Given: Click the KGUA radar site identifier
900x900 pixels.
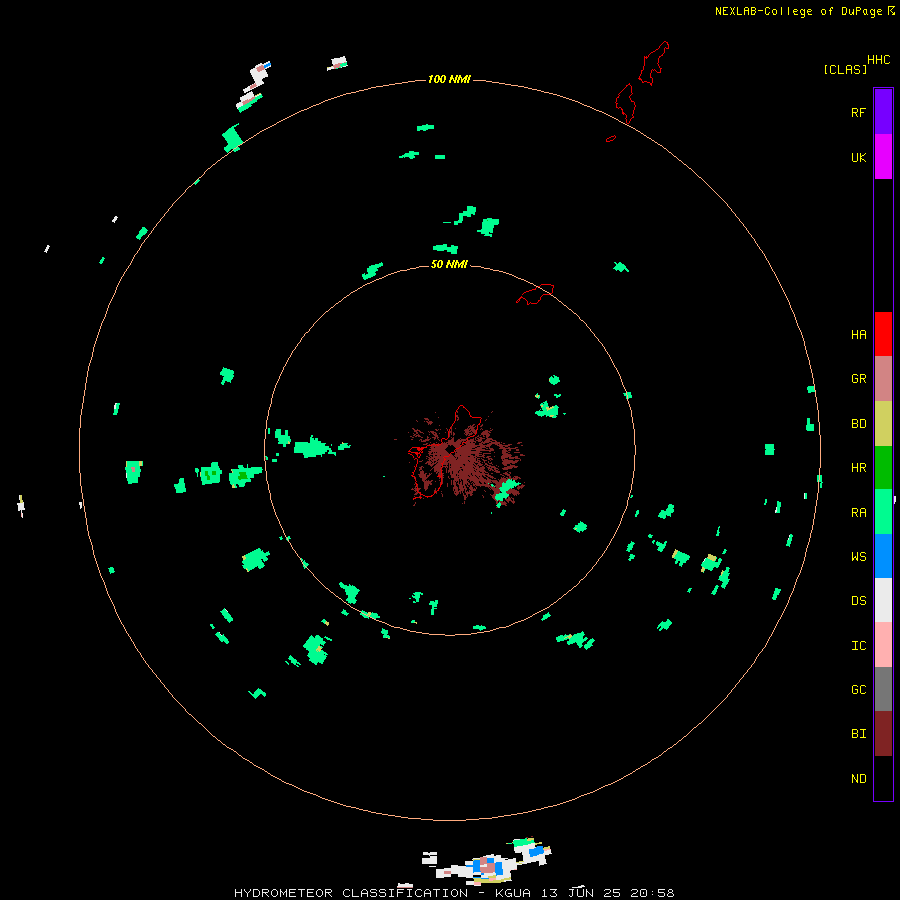Looking at the screenshot, I should pos(513,893).
